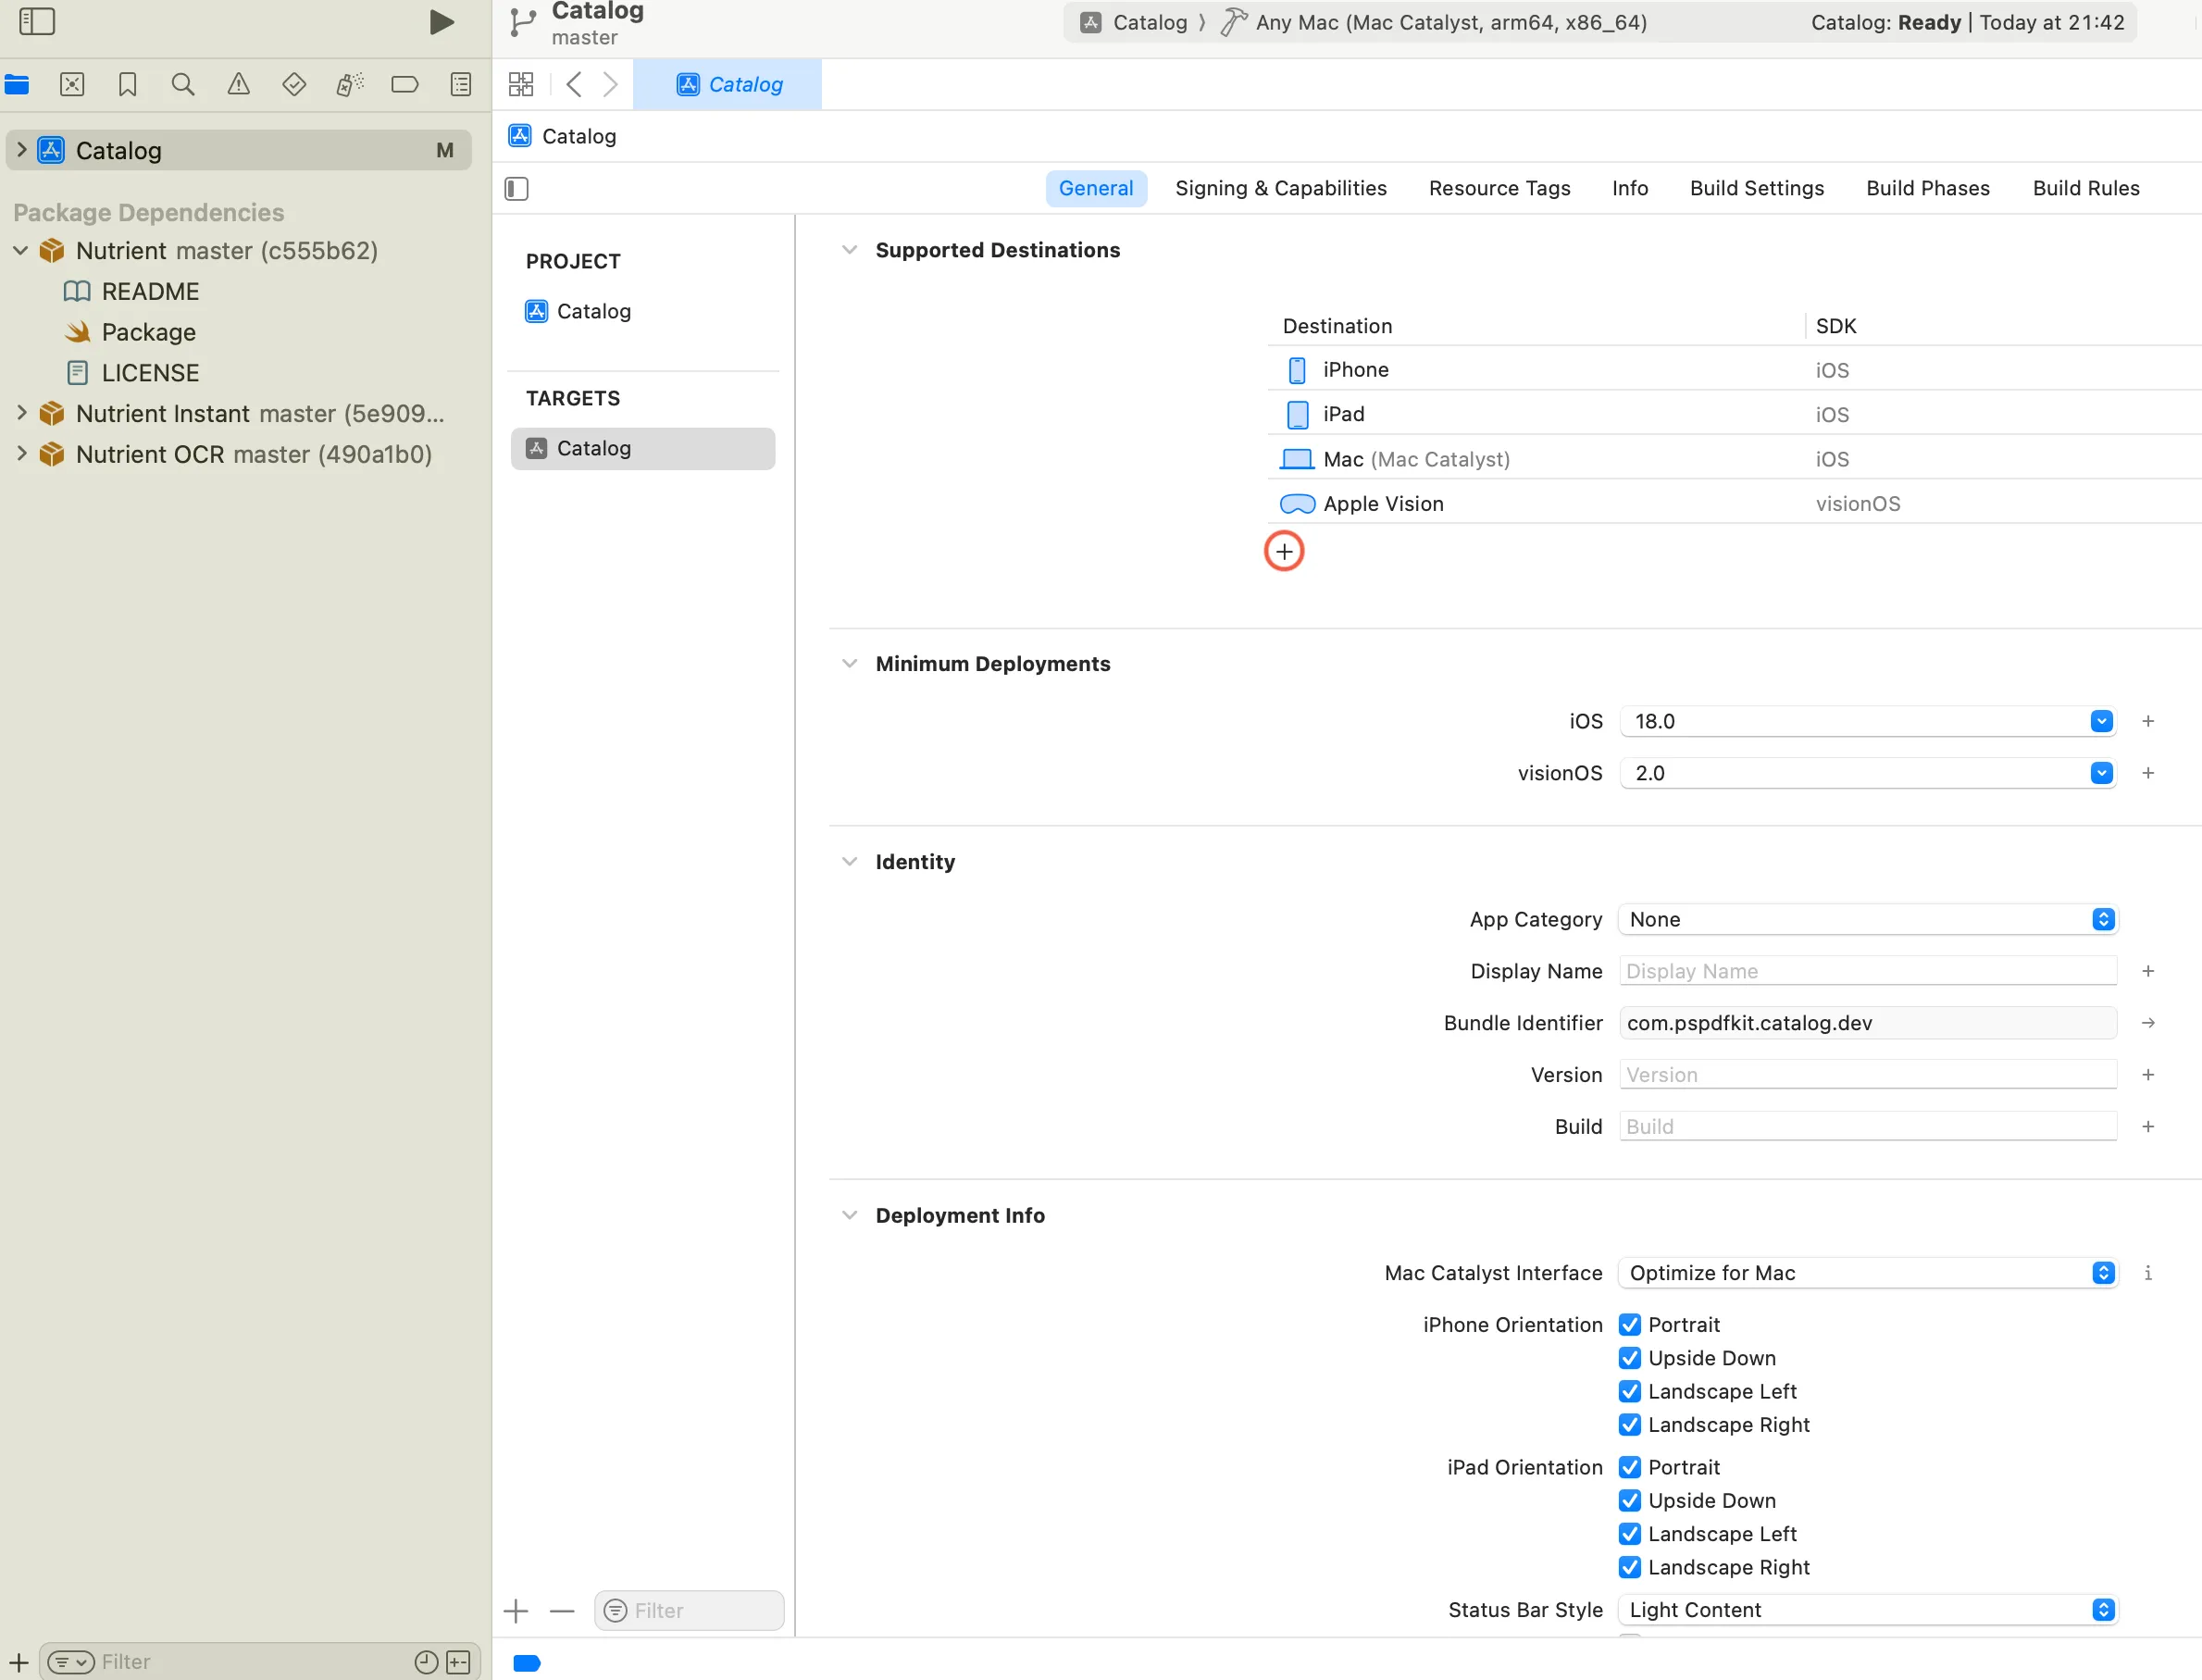Switch to the Build Rules tab
The height and width of the screenshot is (1680, 2202).
pyautogui.click(x=2086, y=188)
